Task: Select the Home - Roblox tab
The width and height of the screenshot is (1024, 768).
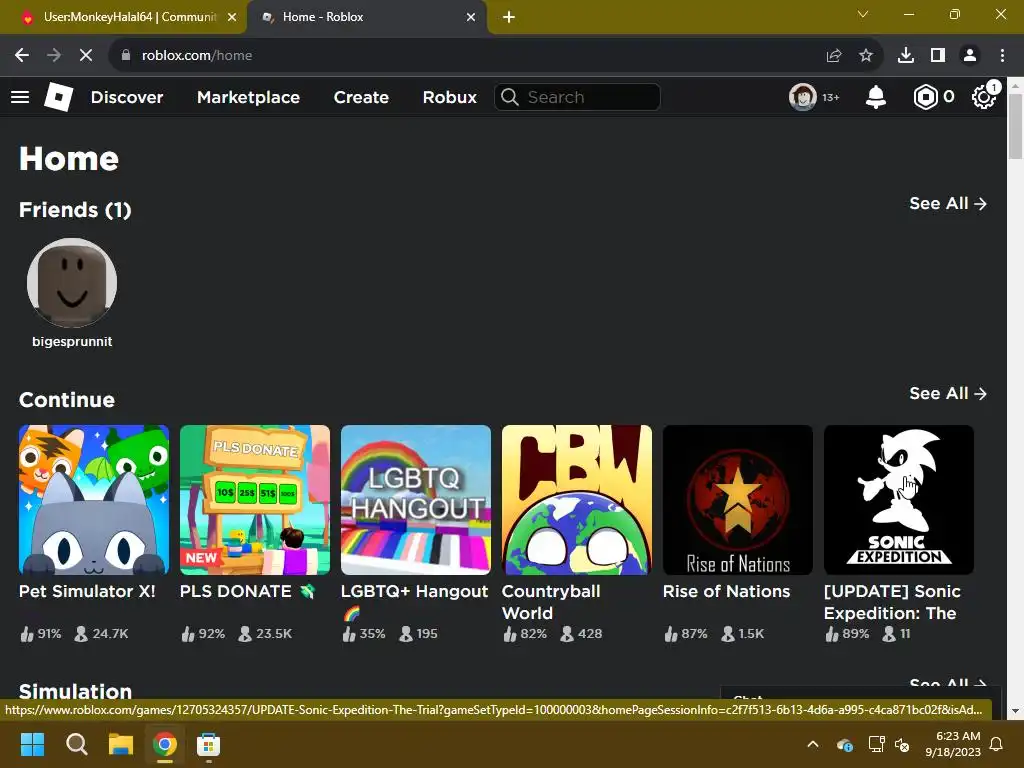Action: click(x=367, y=17)
